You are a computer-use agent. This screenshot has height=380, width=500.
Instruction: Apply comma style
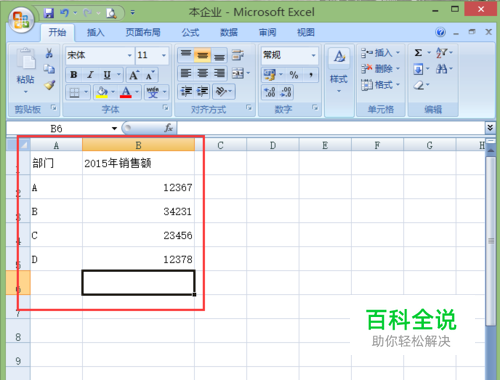point(311,75)
